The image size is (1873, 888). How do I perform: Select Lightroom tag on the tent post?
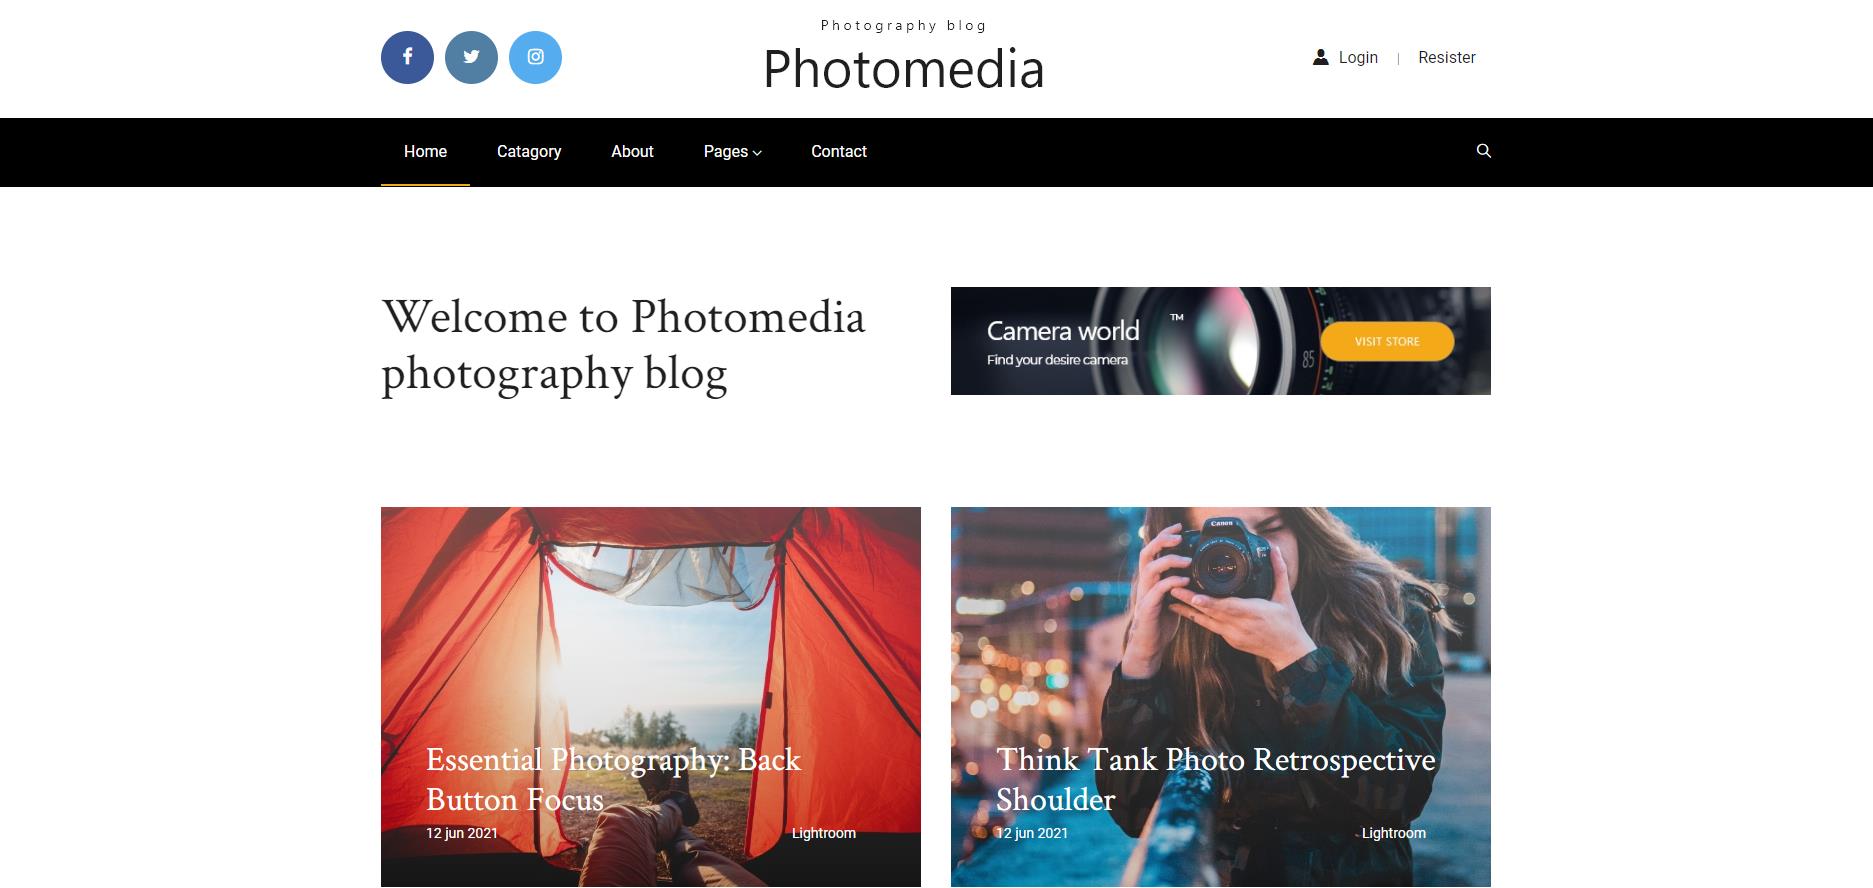pyautogui.click(x=824, y=833)
